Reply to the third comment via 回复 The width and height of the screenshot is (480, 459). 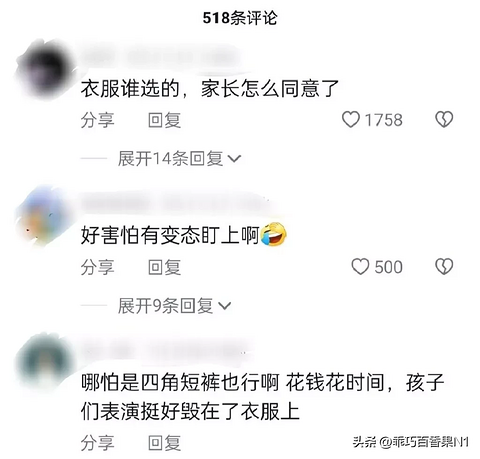point(164,443)
